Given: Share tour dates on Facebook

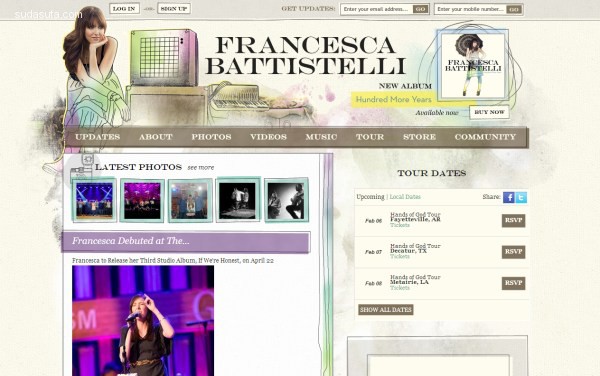Looking at the screenshot, I should (509, 197).
